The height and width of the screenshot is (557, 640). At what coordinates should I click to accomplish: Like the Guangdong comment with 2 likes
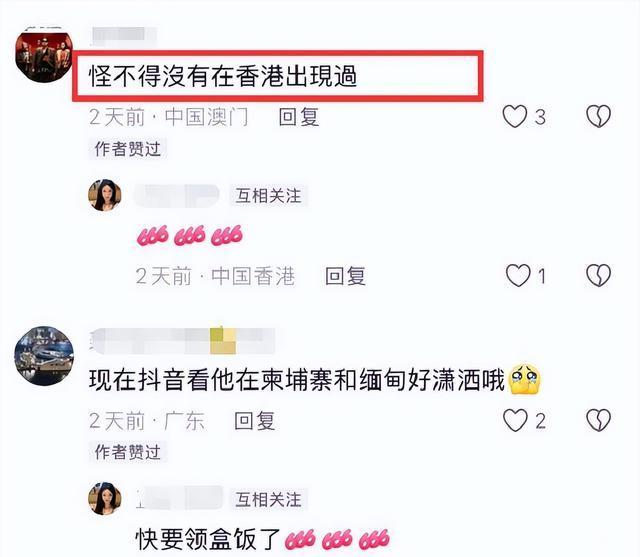pyautogui.click(x=515, y=420)
